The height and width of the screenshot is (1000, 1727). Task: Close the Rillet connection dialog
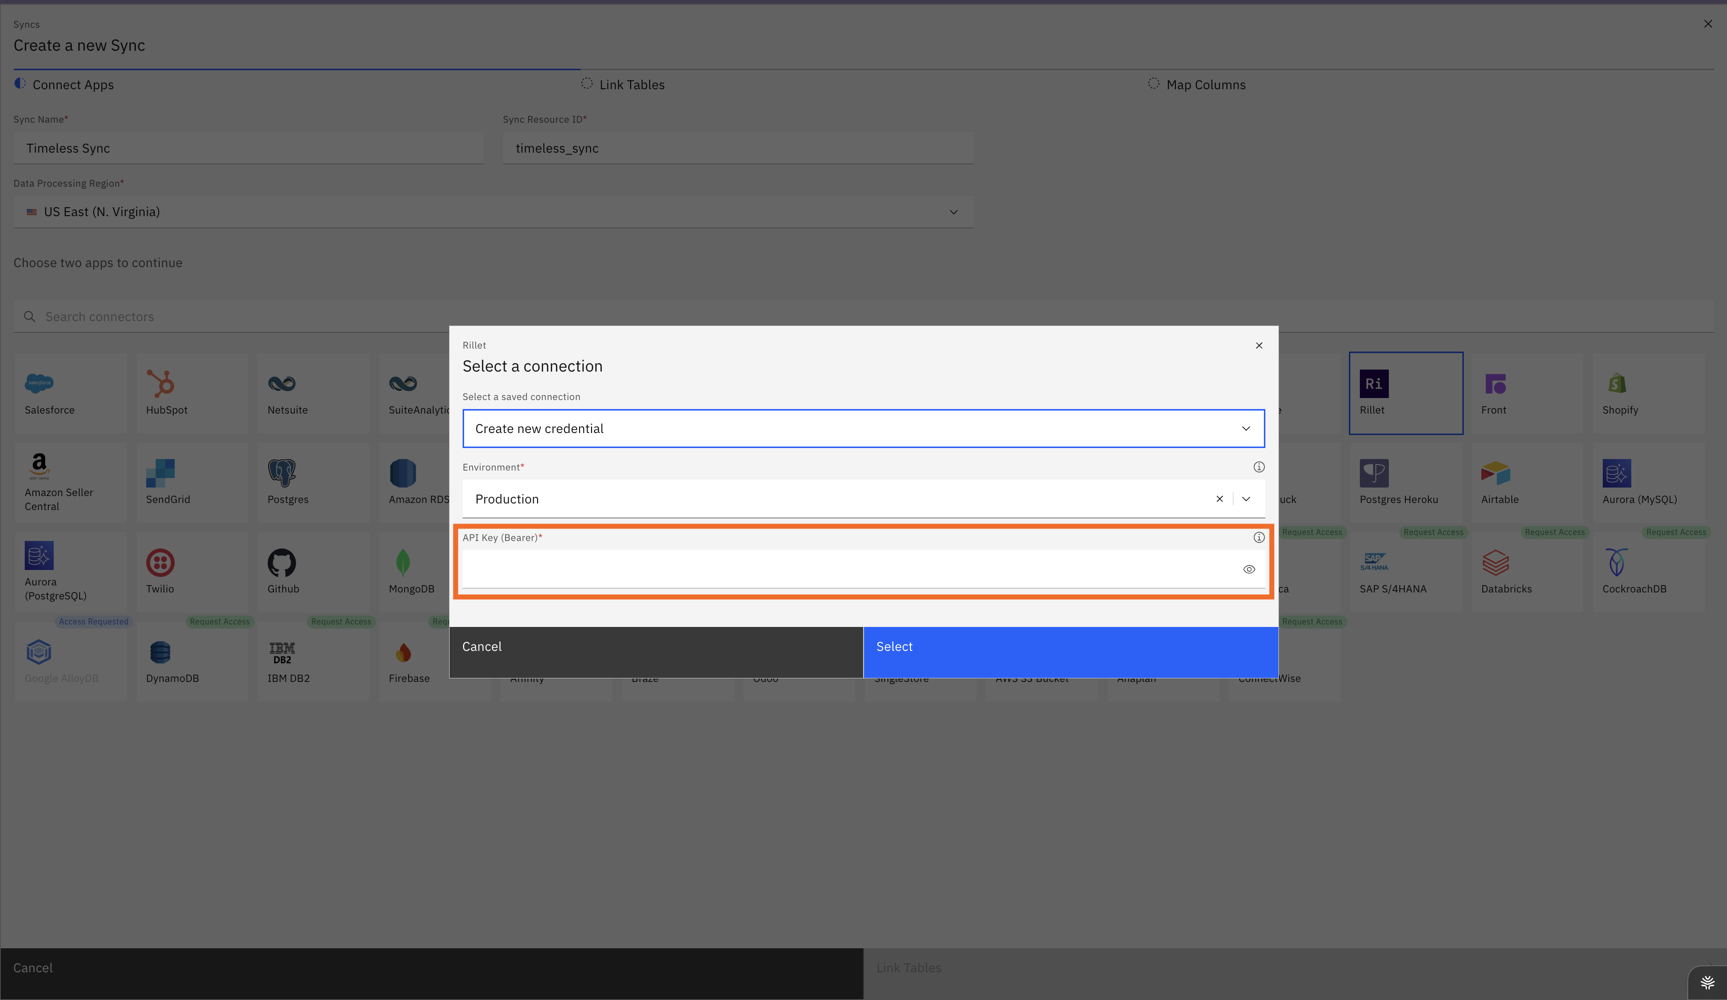pyautogui.click(x=1259, y=346)
